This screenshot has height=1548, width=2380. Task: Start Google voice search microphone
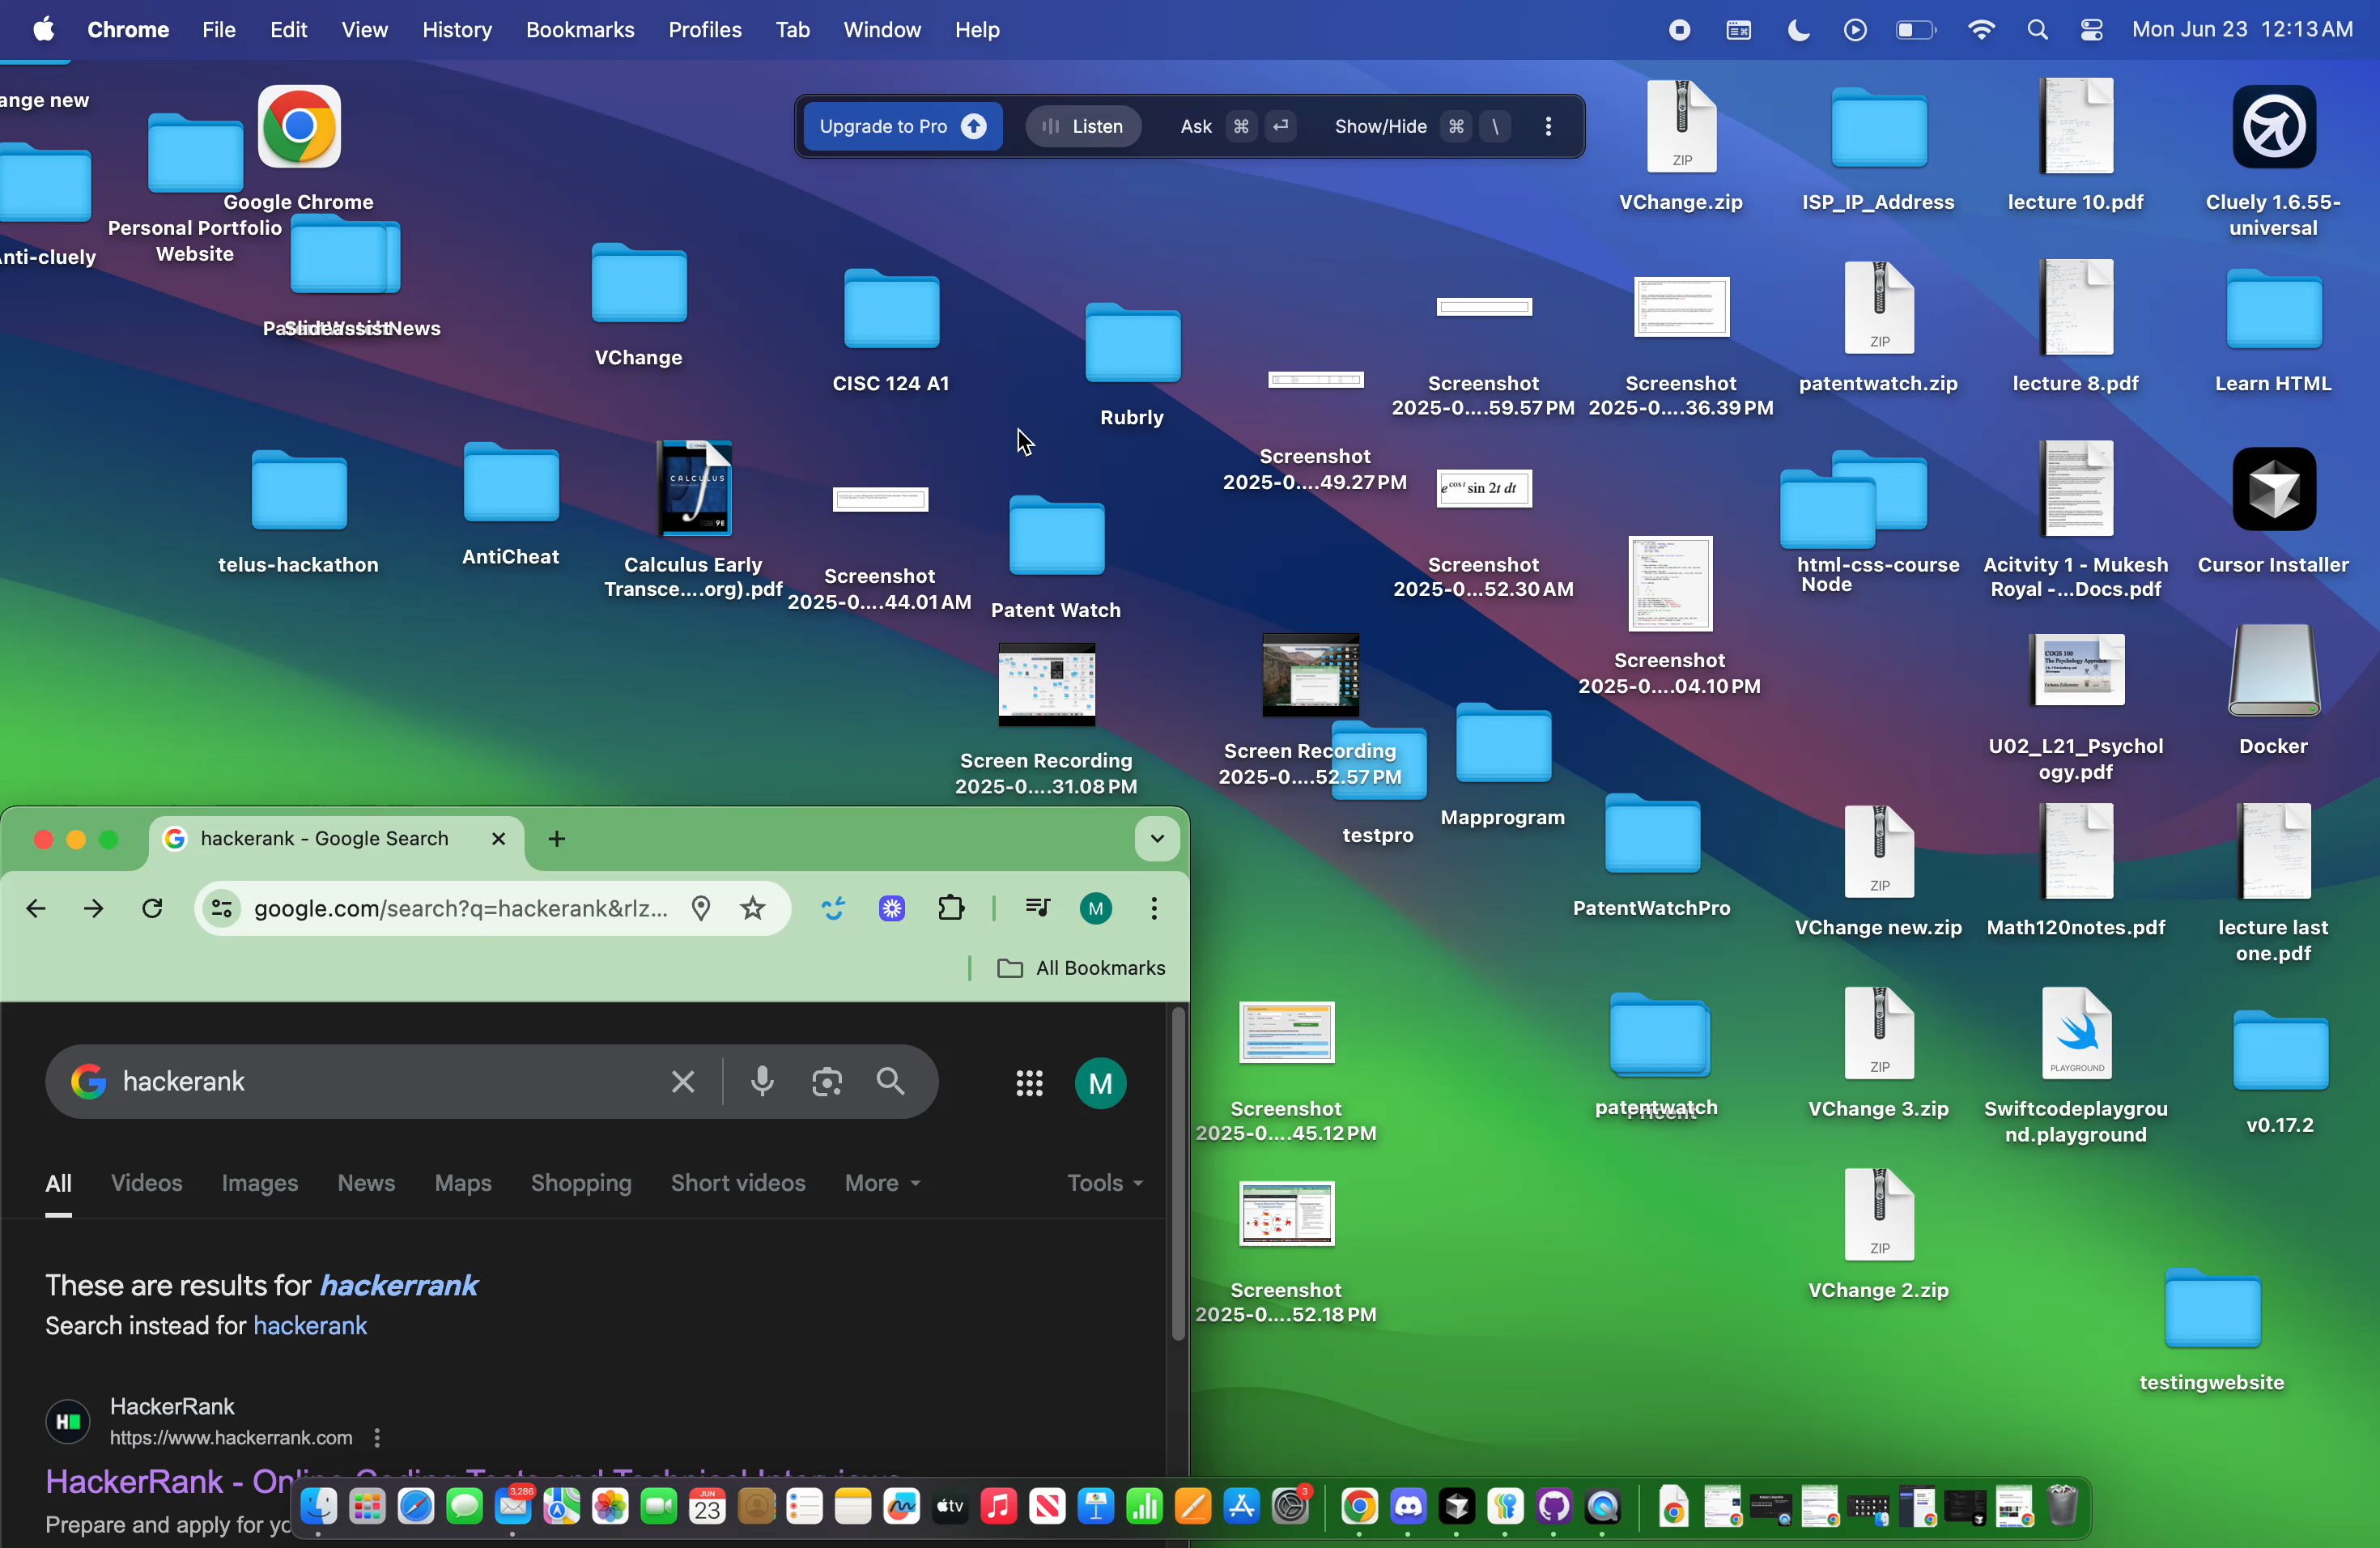click(762, 1081)
